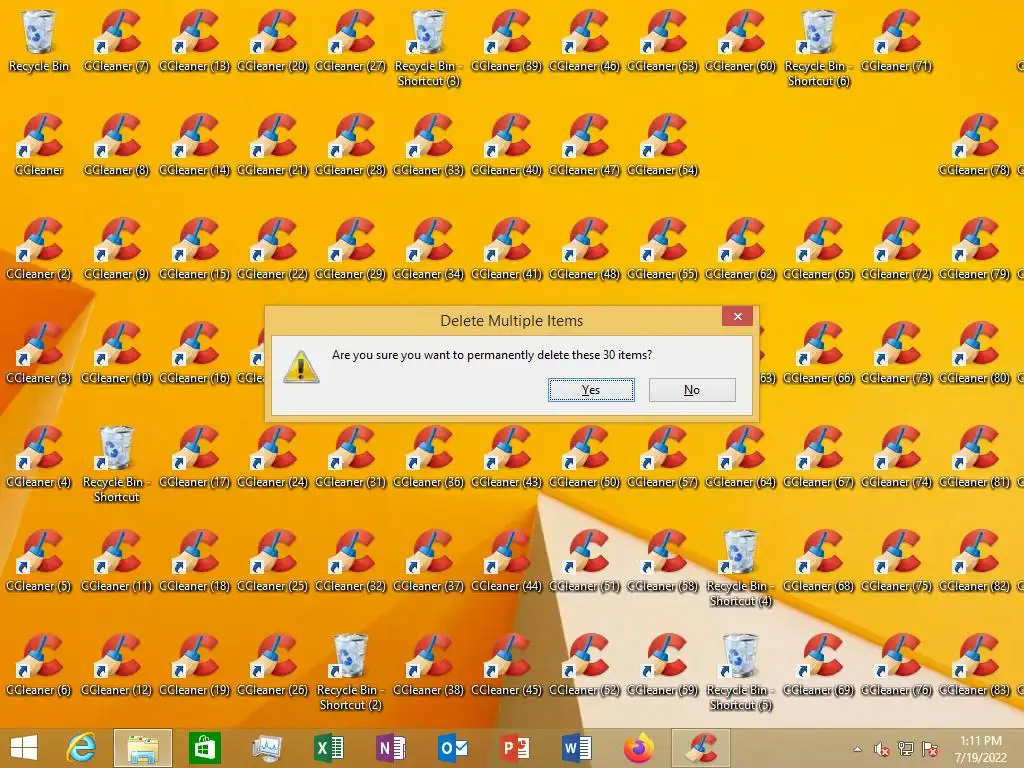Select the CCleaner (78) shortcut
The image size is (1024, 768).
tap(974, 144)
